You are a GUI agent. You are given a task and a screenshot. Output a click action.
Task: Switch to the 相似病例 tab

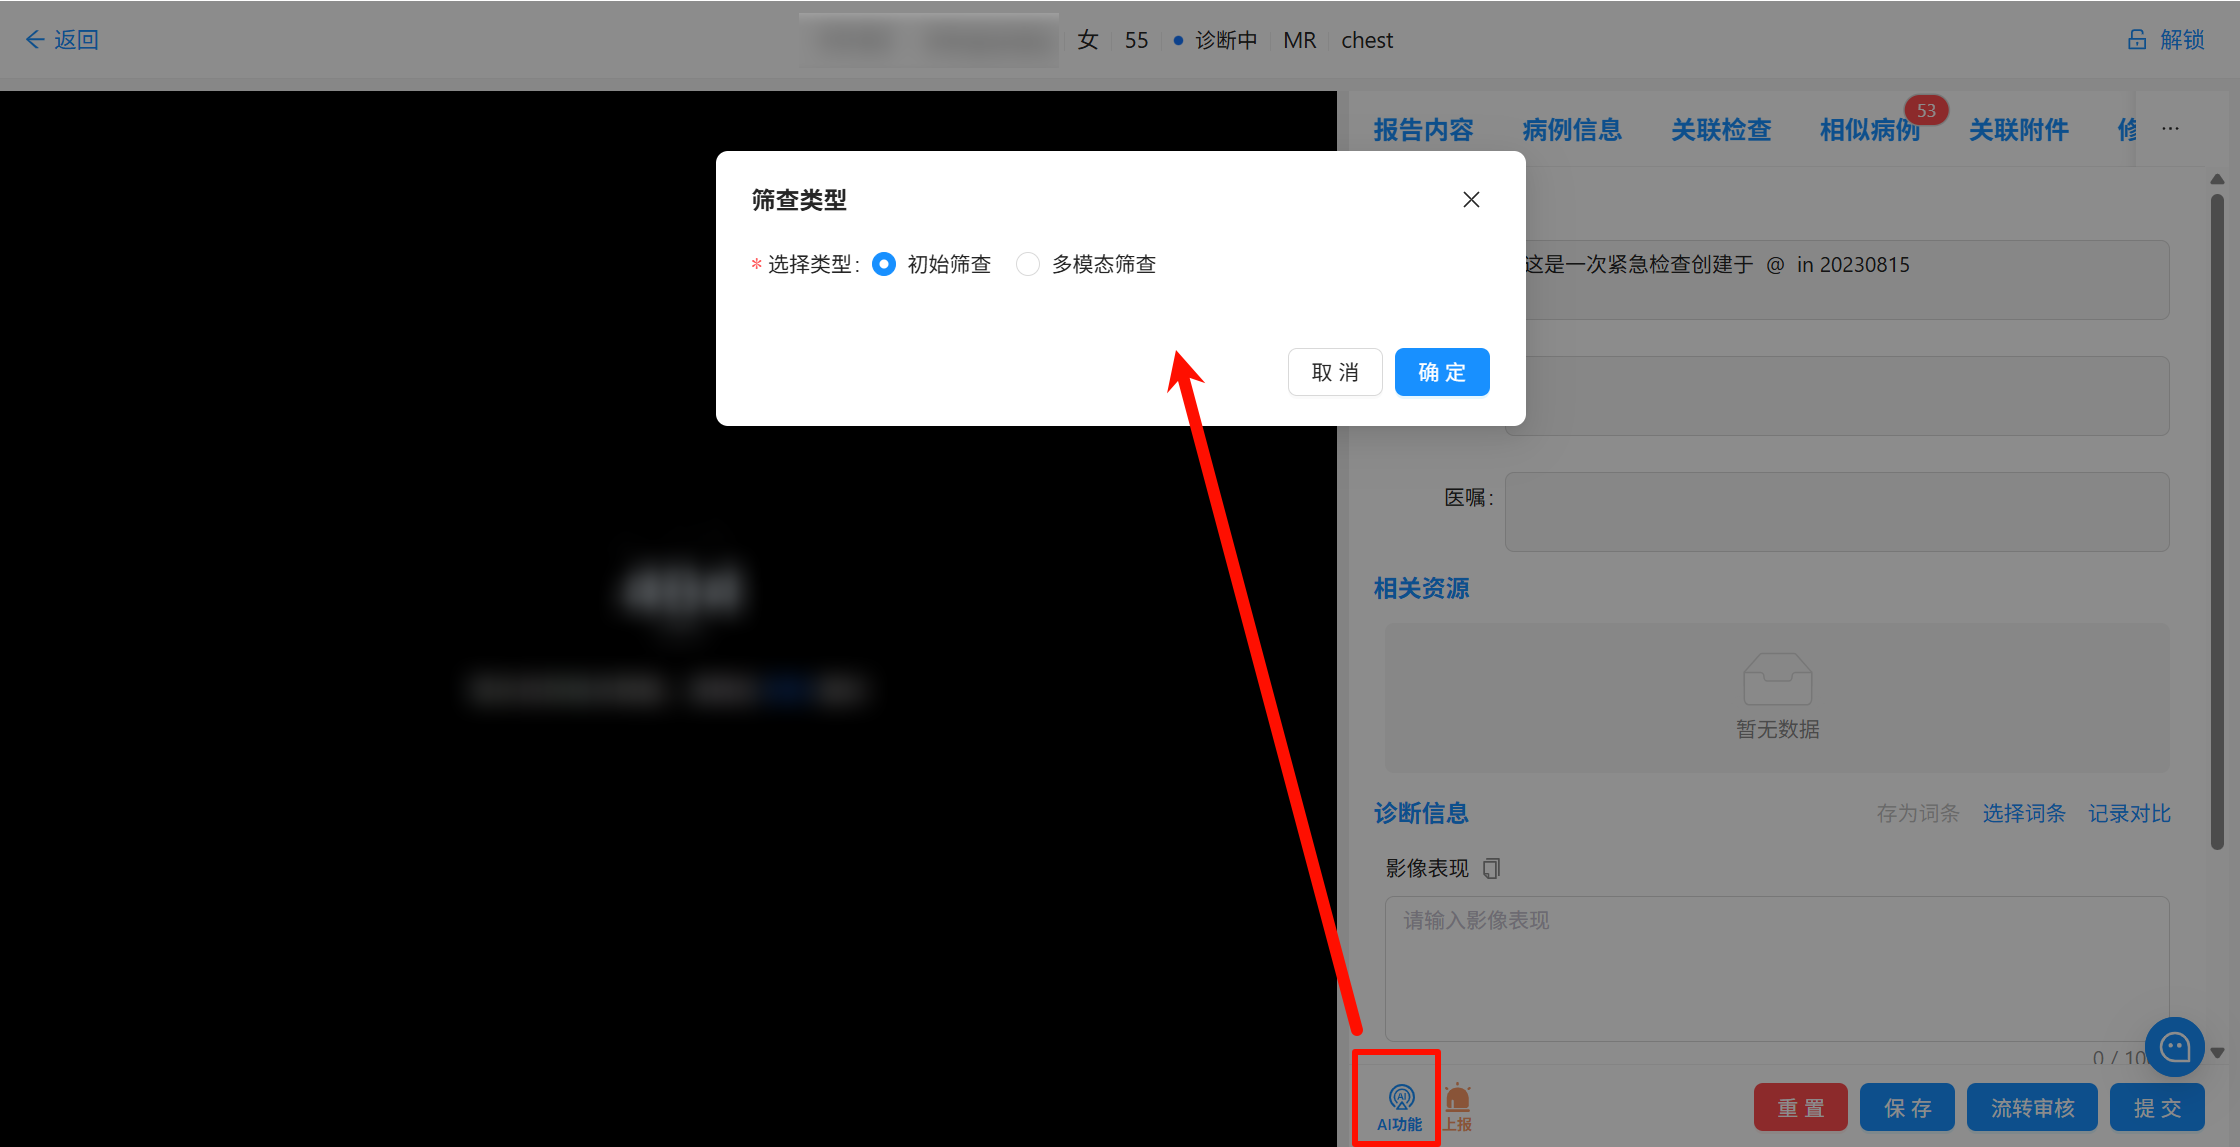(1870, 130)
